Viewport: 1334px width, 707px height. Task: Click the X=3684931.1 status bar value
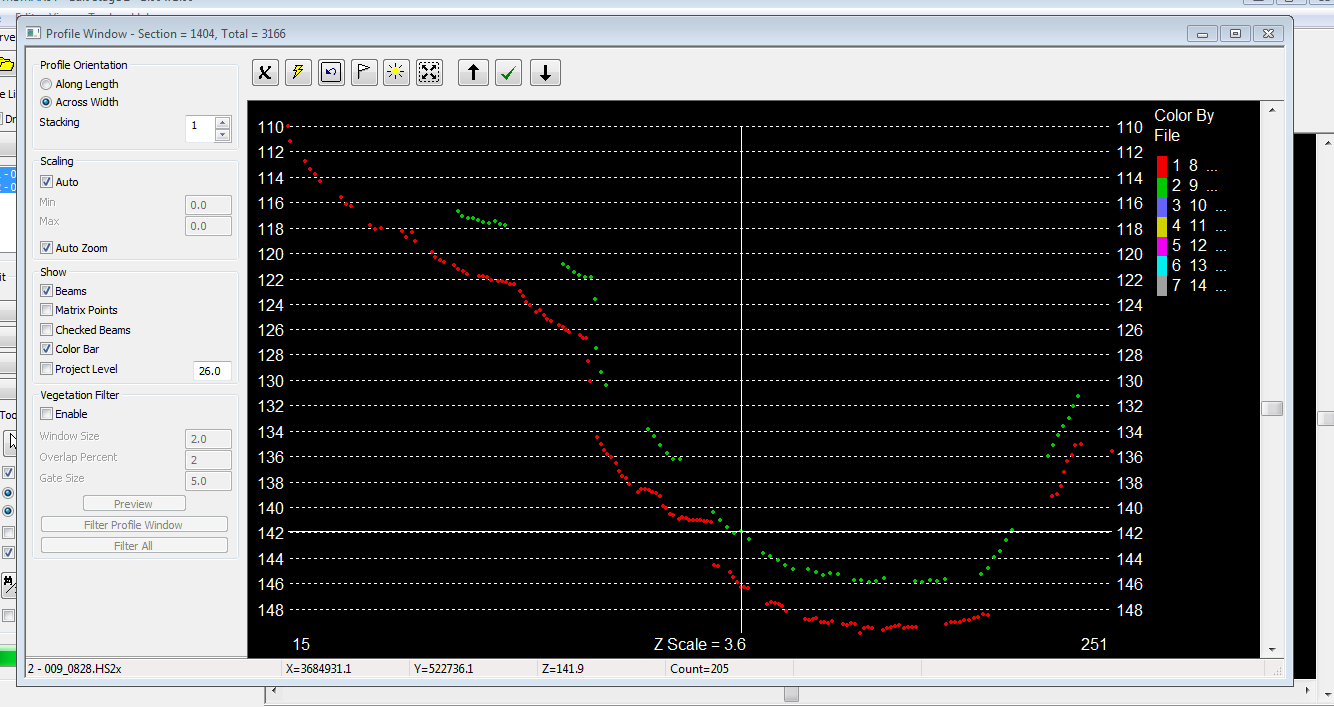[x=319, y=669]
